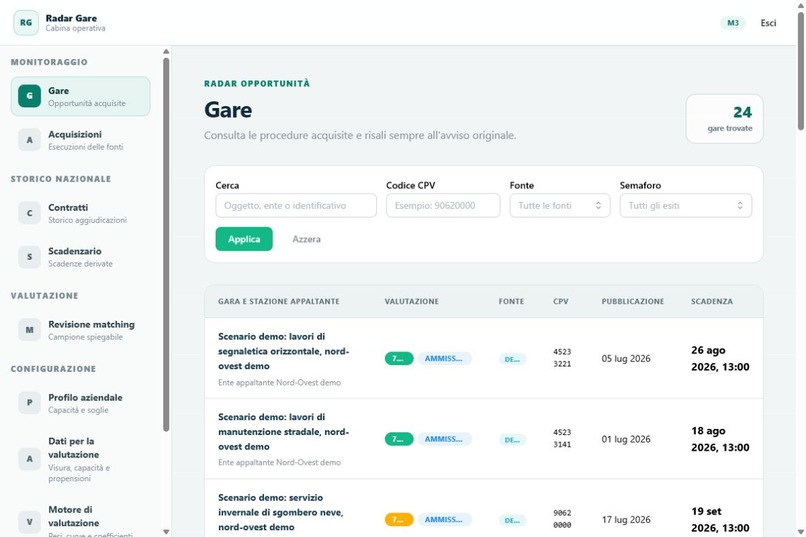Click the Profilo aziendale P icon
Image resolution: width=806 pixels, height=537 pixels.
(x=29, y=403)
